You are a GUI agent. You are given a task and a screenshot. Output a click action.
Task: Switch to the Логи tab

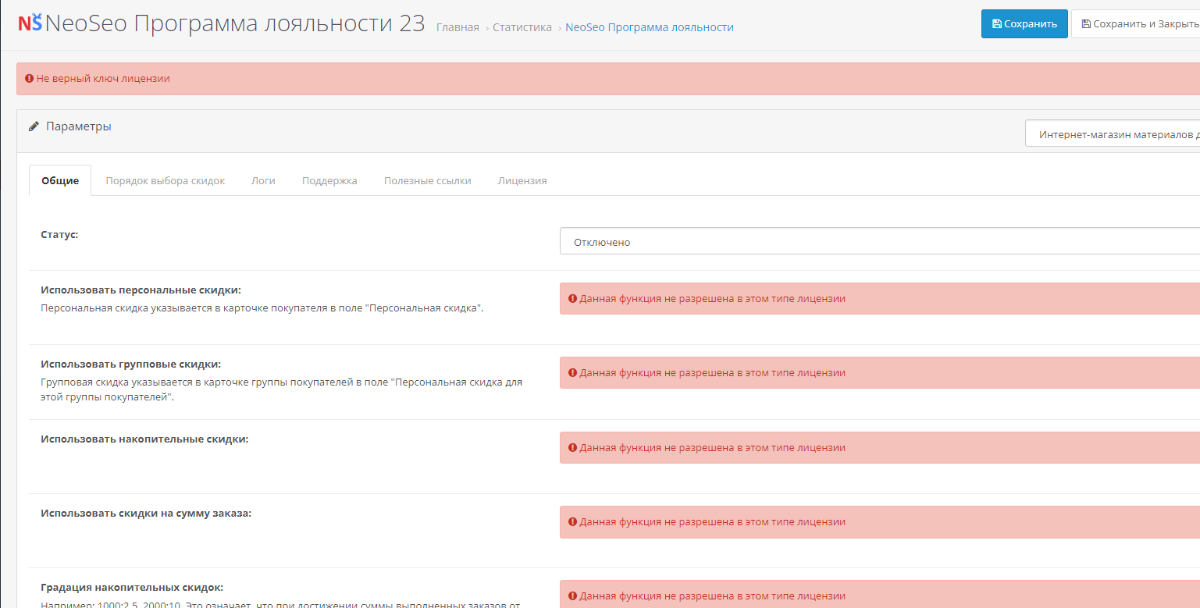coord(263,181)
